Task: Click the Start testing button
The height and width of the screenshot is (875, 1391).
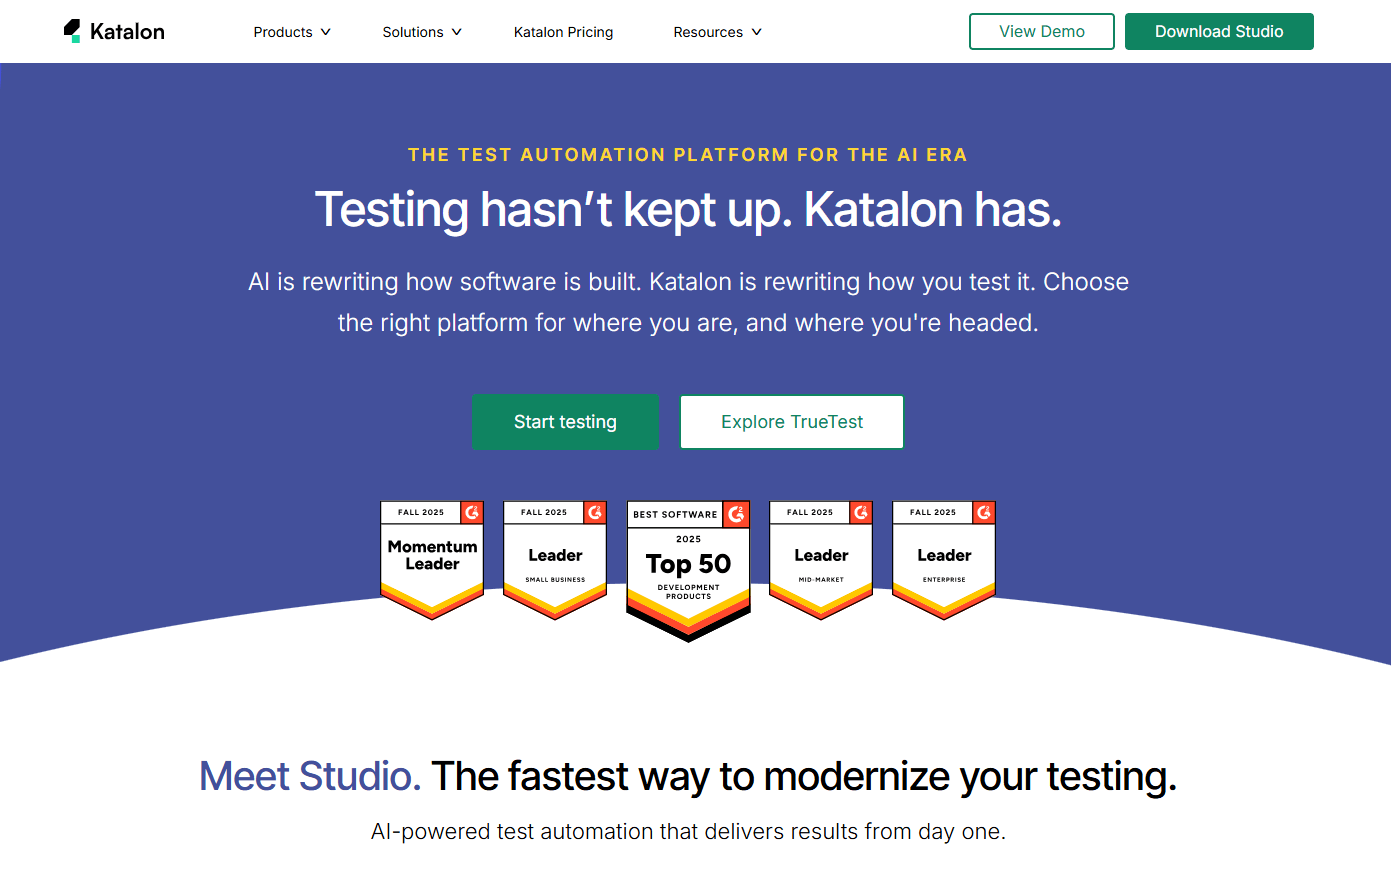Action: (x=565, y=422)
